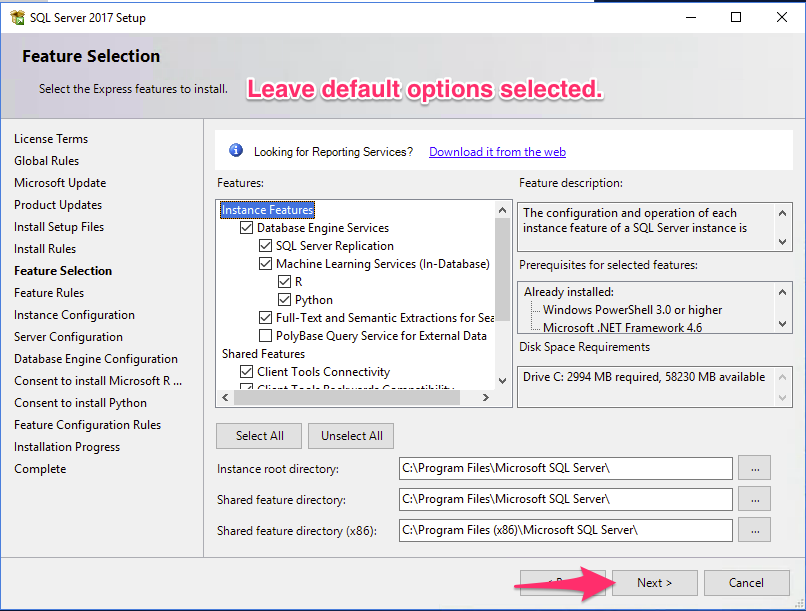Click the SQL Server Setup title bar icon
This screenshot has width=806, height=611.
click(17, 17)
